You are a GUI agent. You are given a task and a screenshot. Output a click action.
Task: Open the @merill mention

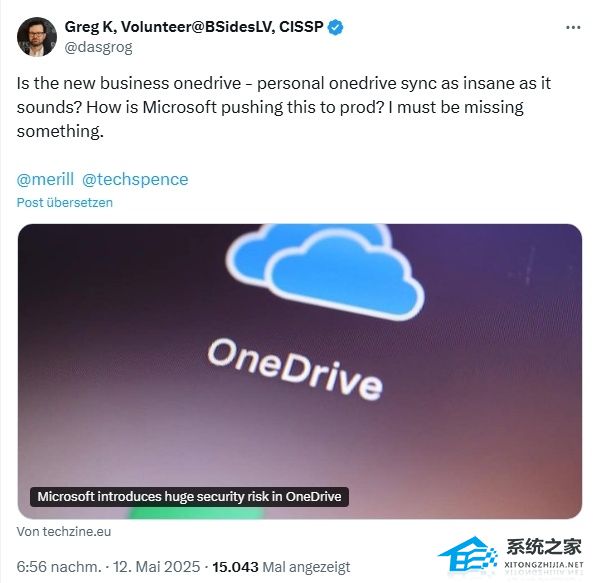[x=45, y=179]
